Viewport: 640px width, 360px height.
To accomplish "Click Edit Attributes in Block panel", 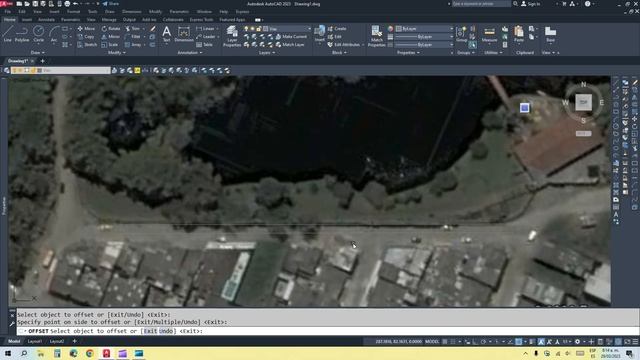I will pos(344,44).
